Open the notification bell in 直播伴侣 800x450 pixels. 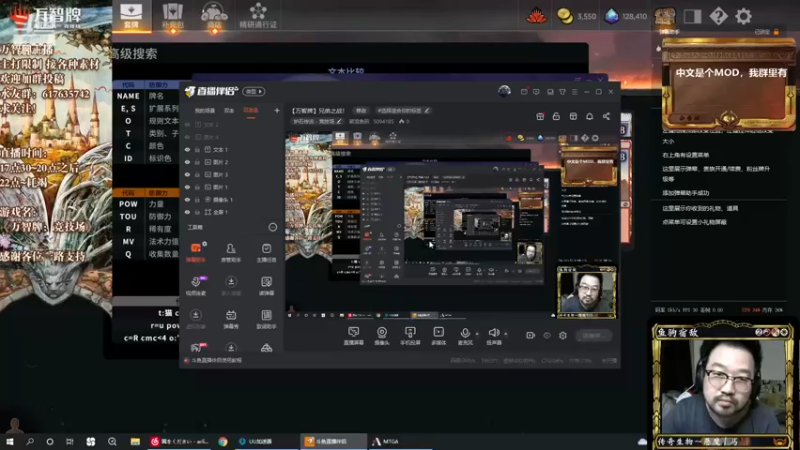tap(589, 116)
